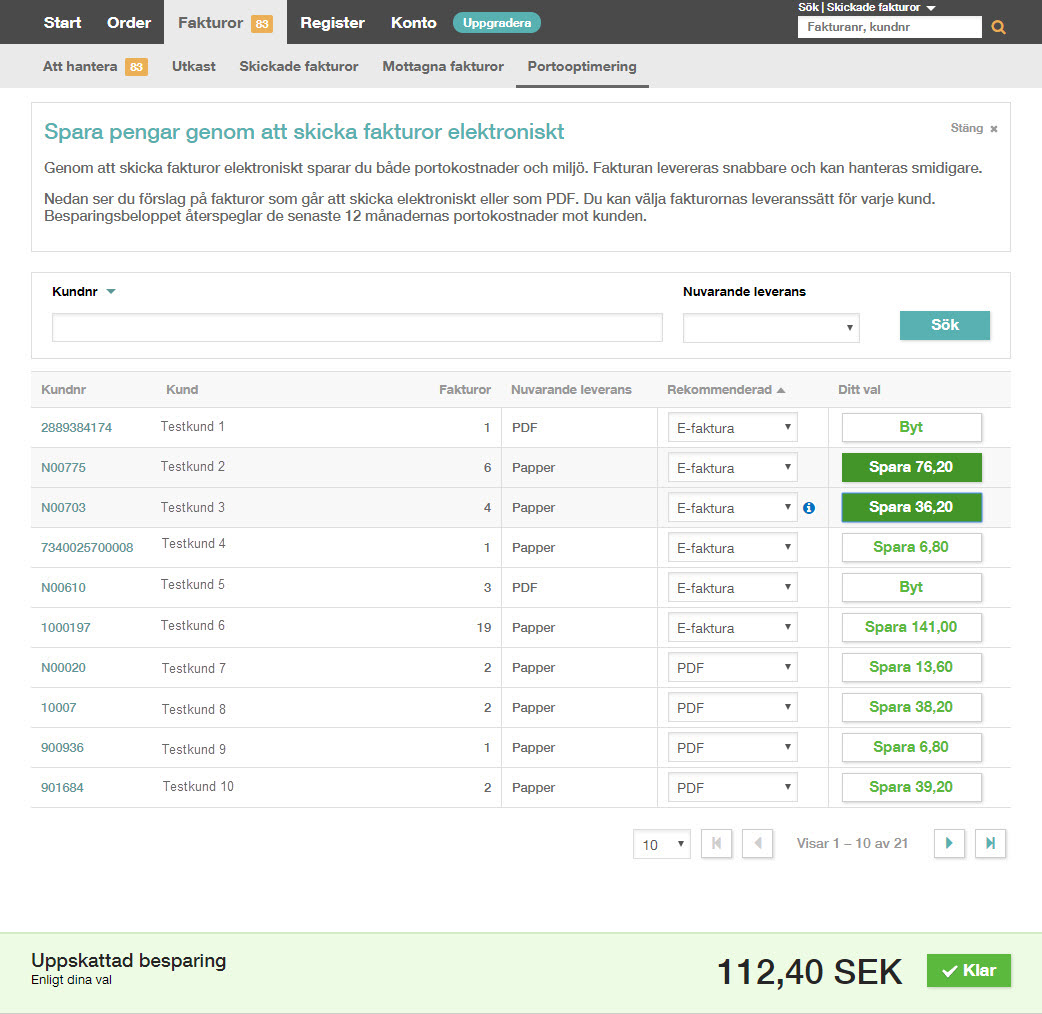Image resolution: width=1042 pixels, height=1014 pixels.
Task: Open customer link 901684
Action: [x=62, y=787]
